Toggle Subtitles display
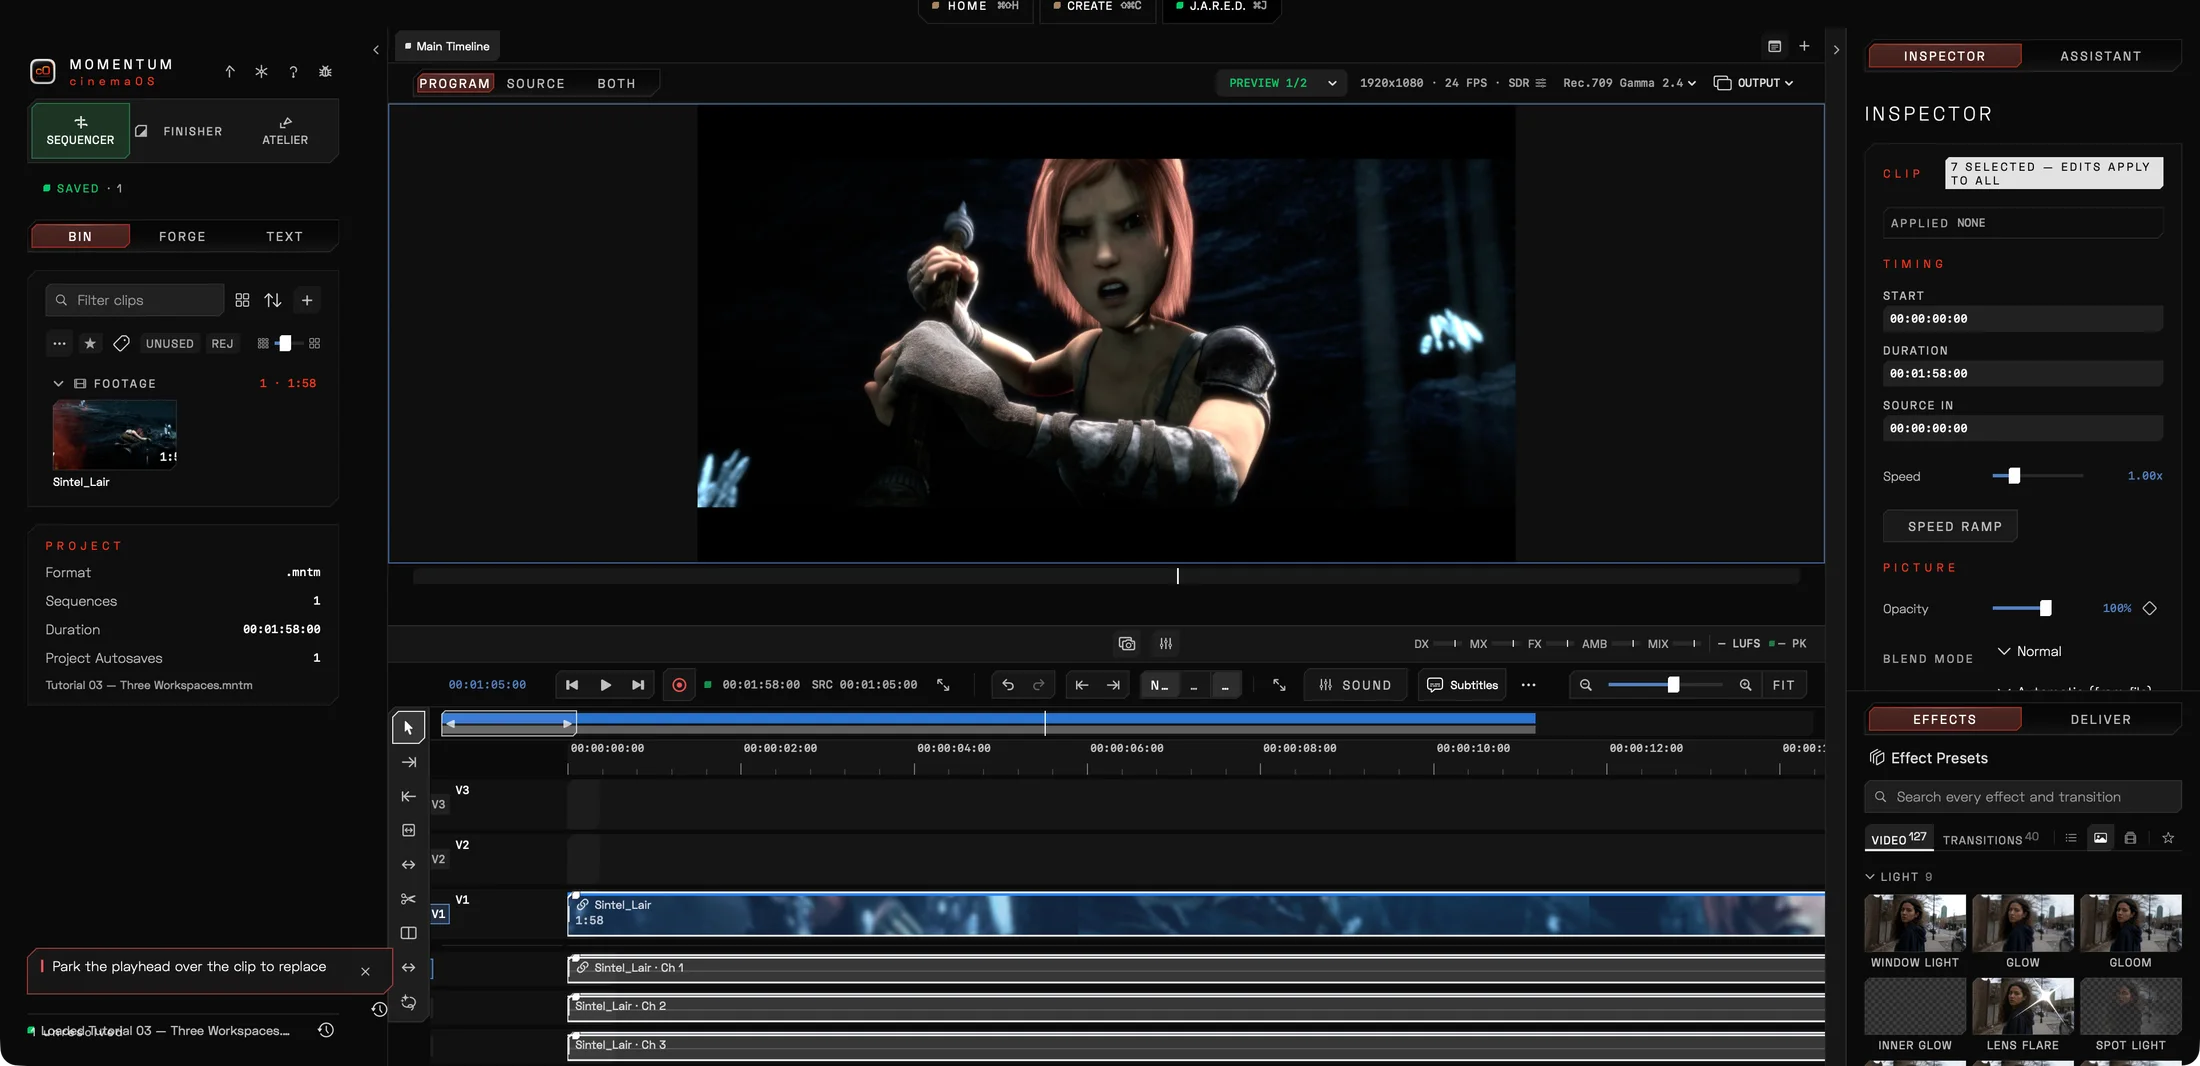The image size is (2200, 1066). point(1462,685)
